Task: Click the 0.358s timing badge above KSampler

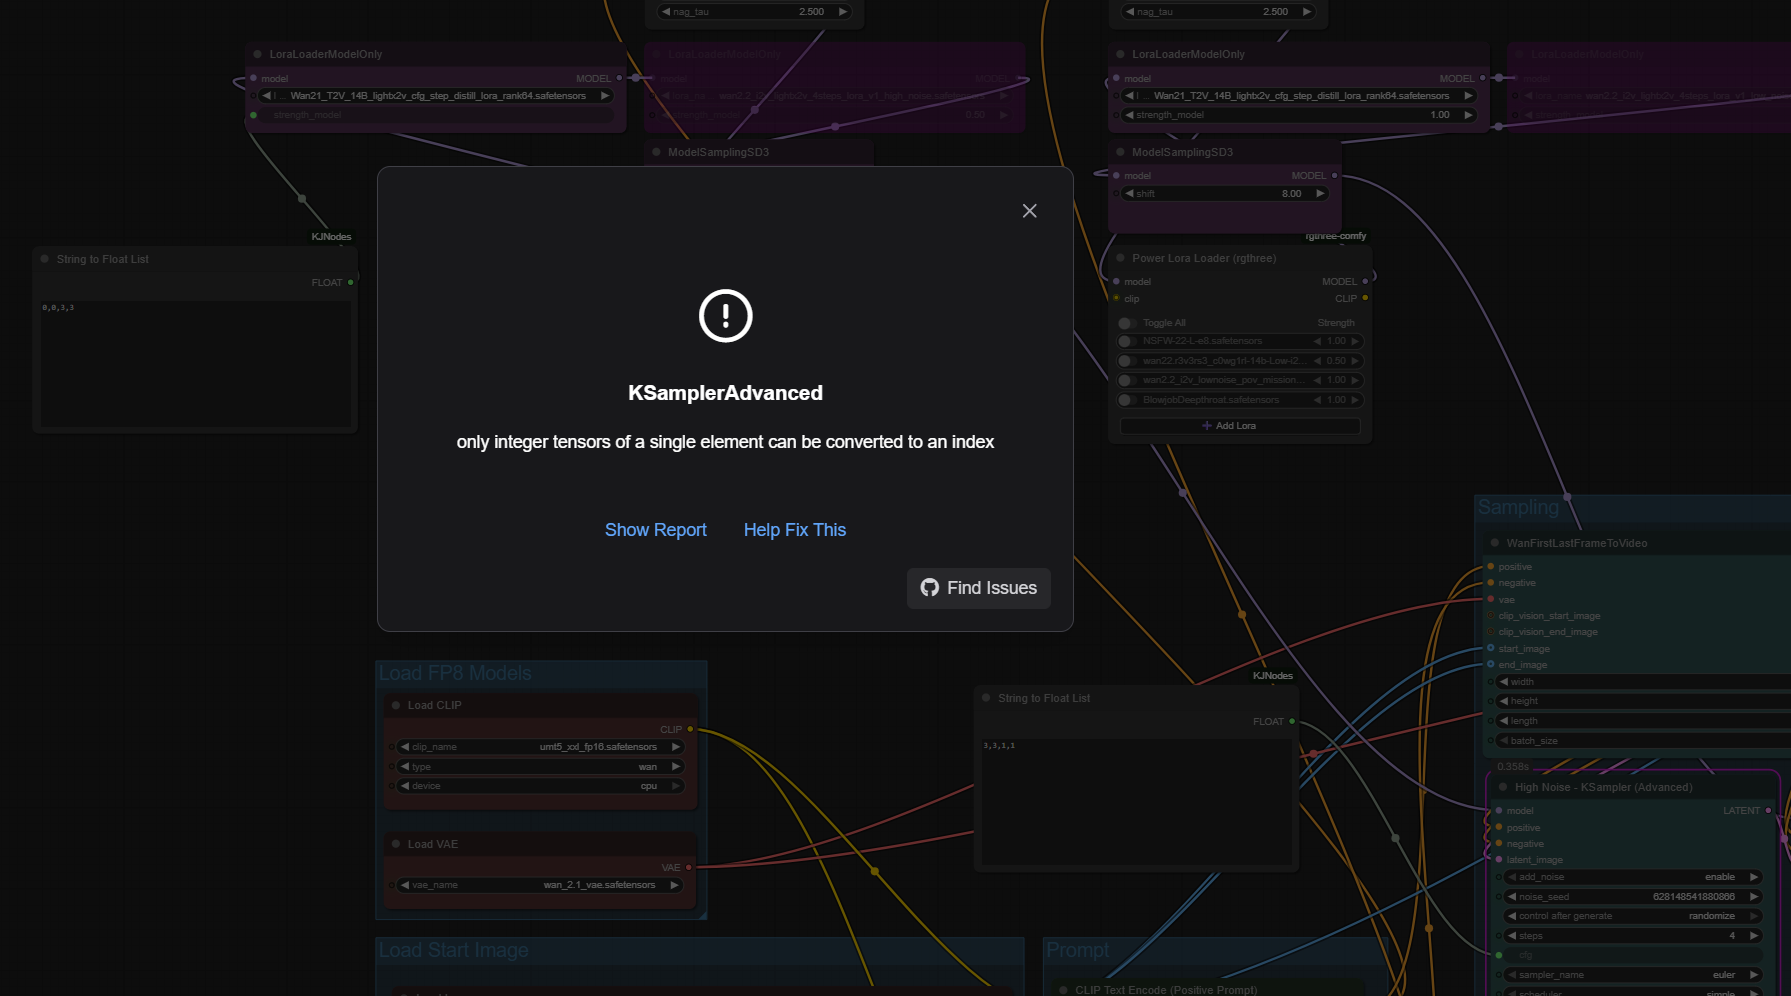Action: click(1512, 767)
